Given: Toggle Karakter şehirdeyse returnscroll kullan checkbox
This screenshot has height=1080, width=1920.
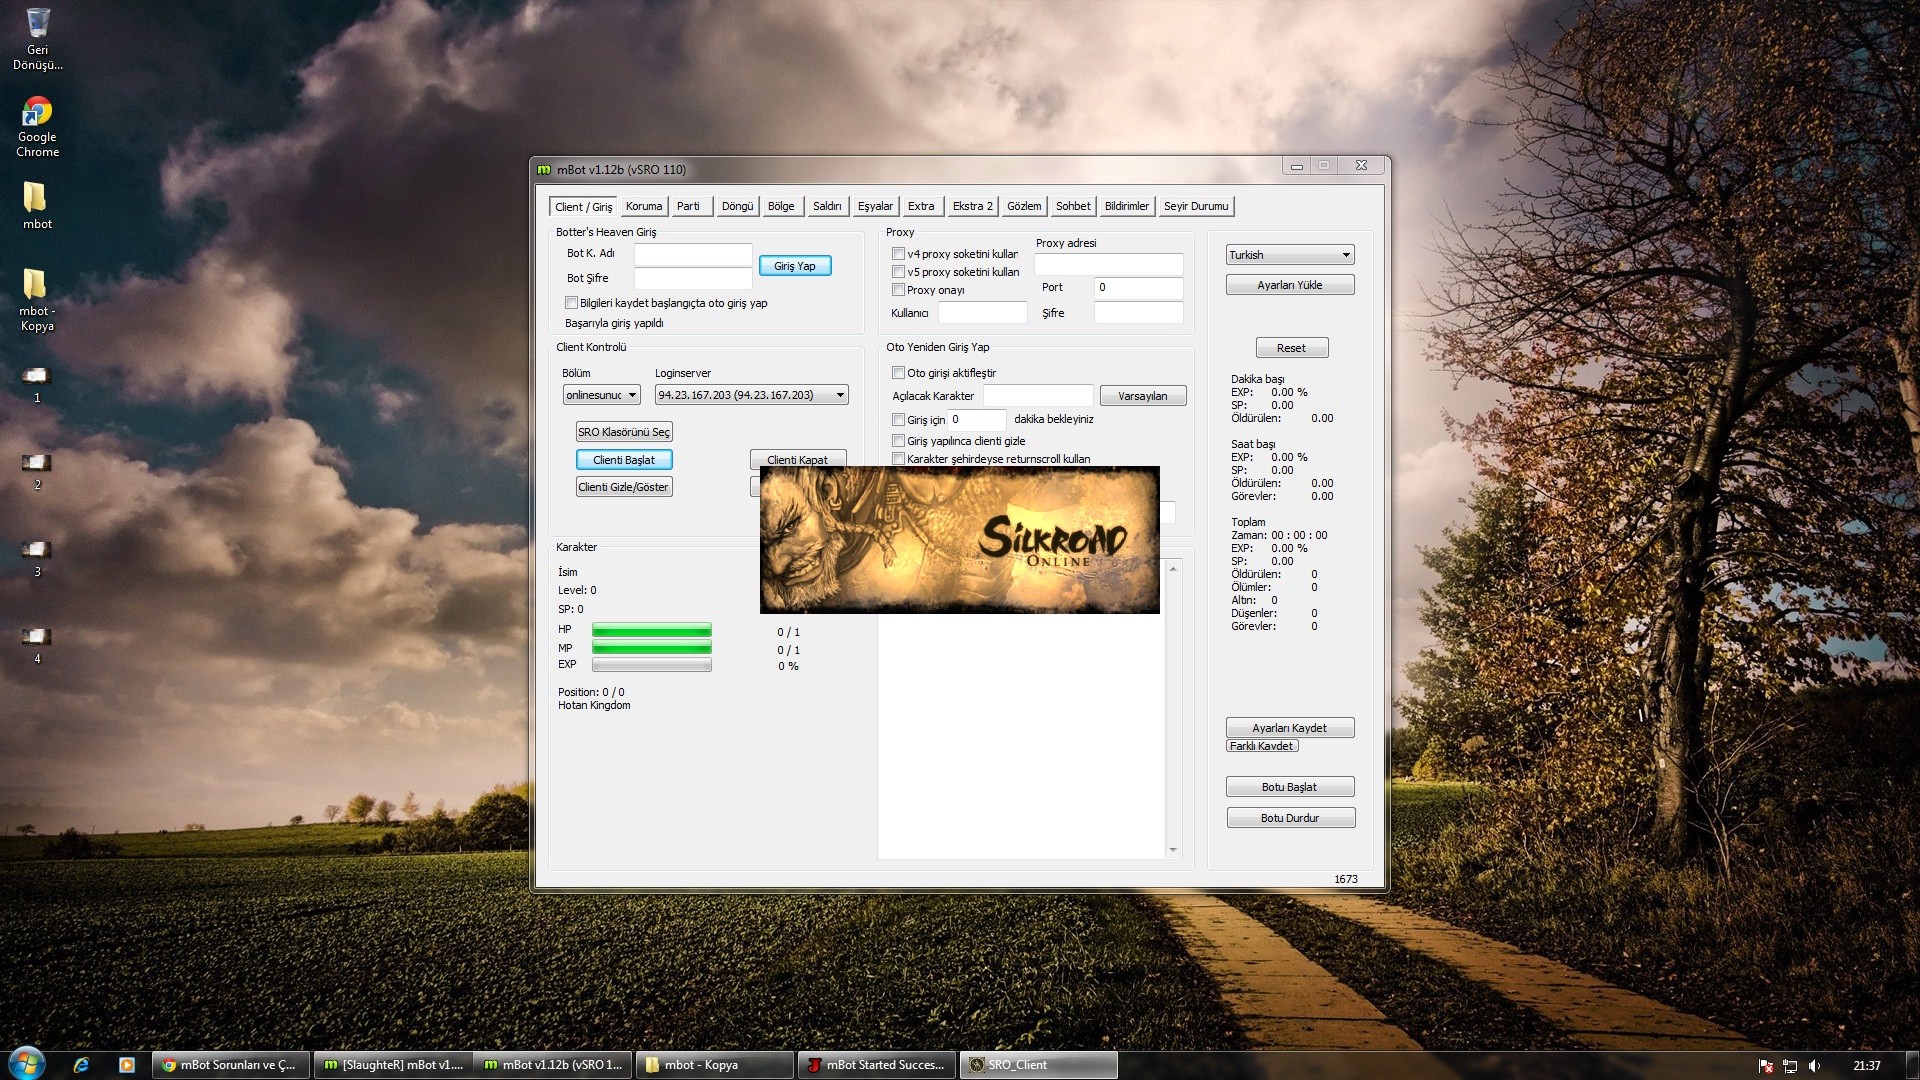Looking at the screenshot, I should pyautogui.click(x=898, y=459).
